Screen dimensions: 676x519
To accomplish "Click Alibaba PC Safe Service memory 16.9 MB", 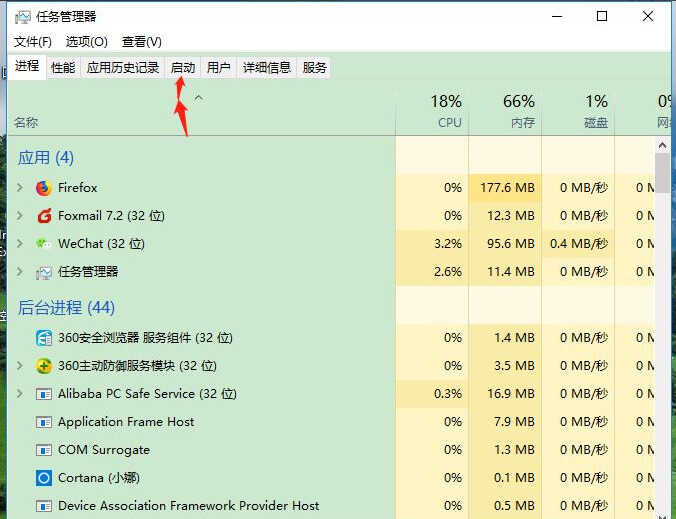I will tap(511, 394).
